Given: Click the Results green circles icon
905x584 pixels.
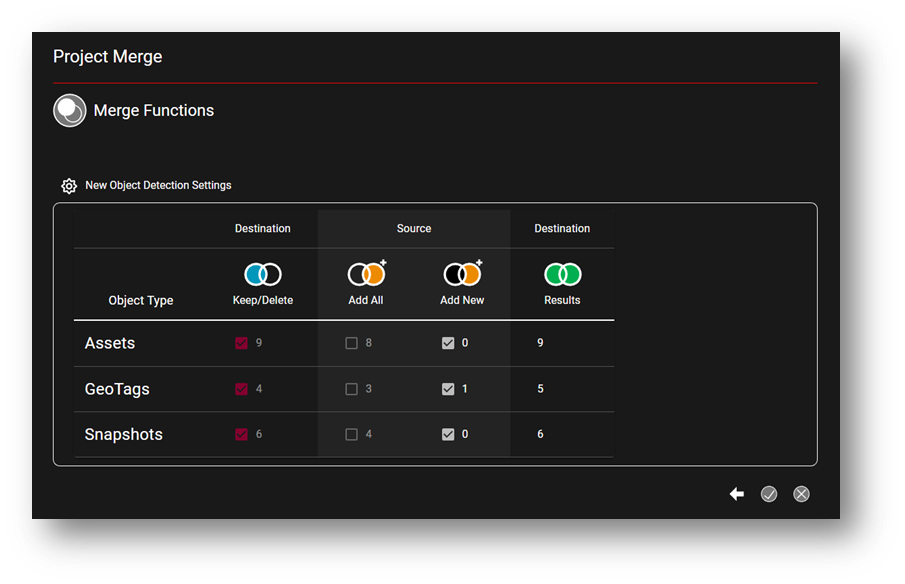Looking at the screenshot, I should (x=562, y=274).
